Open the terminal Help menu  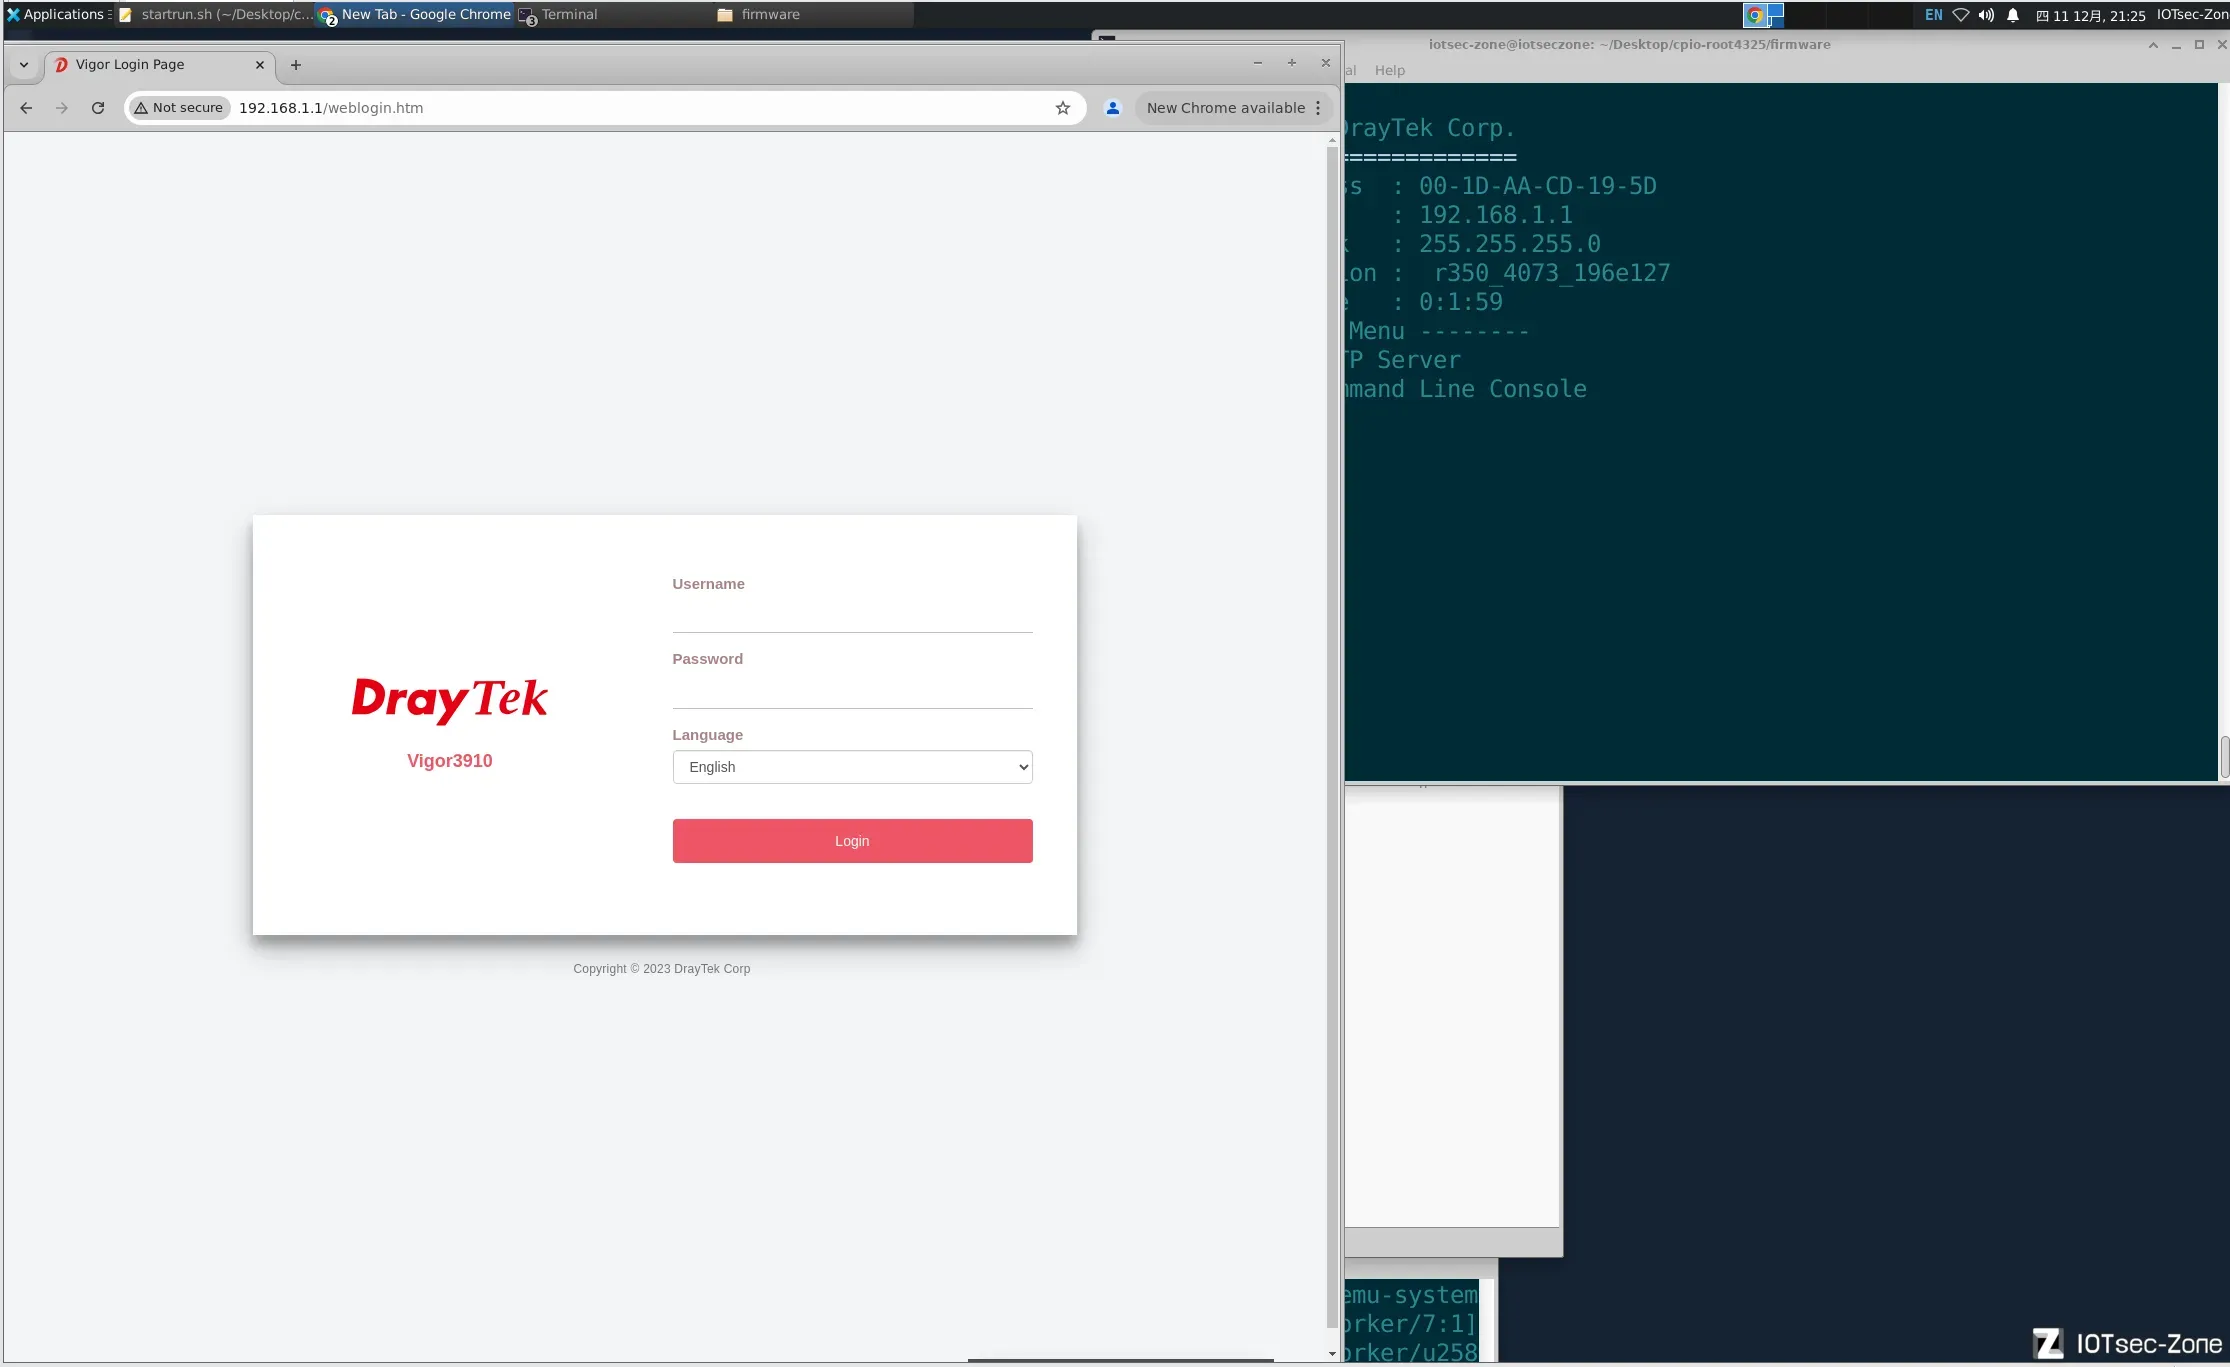tap(1389, 70)
